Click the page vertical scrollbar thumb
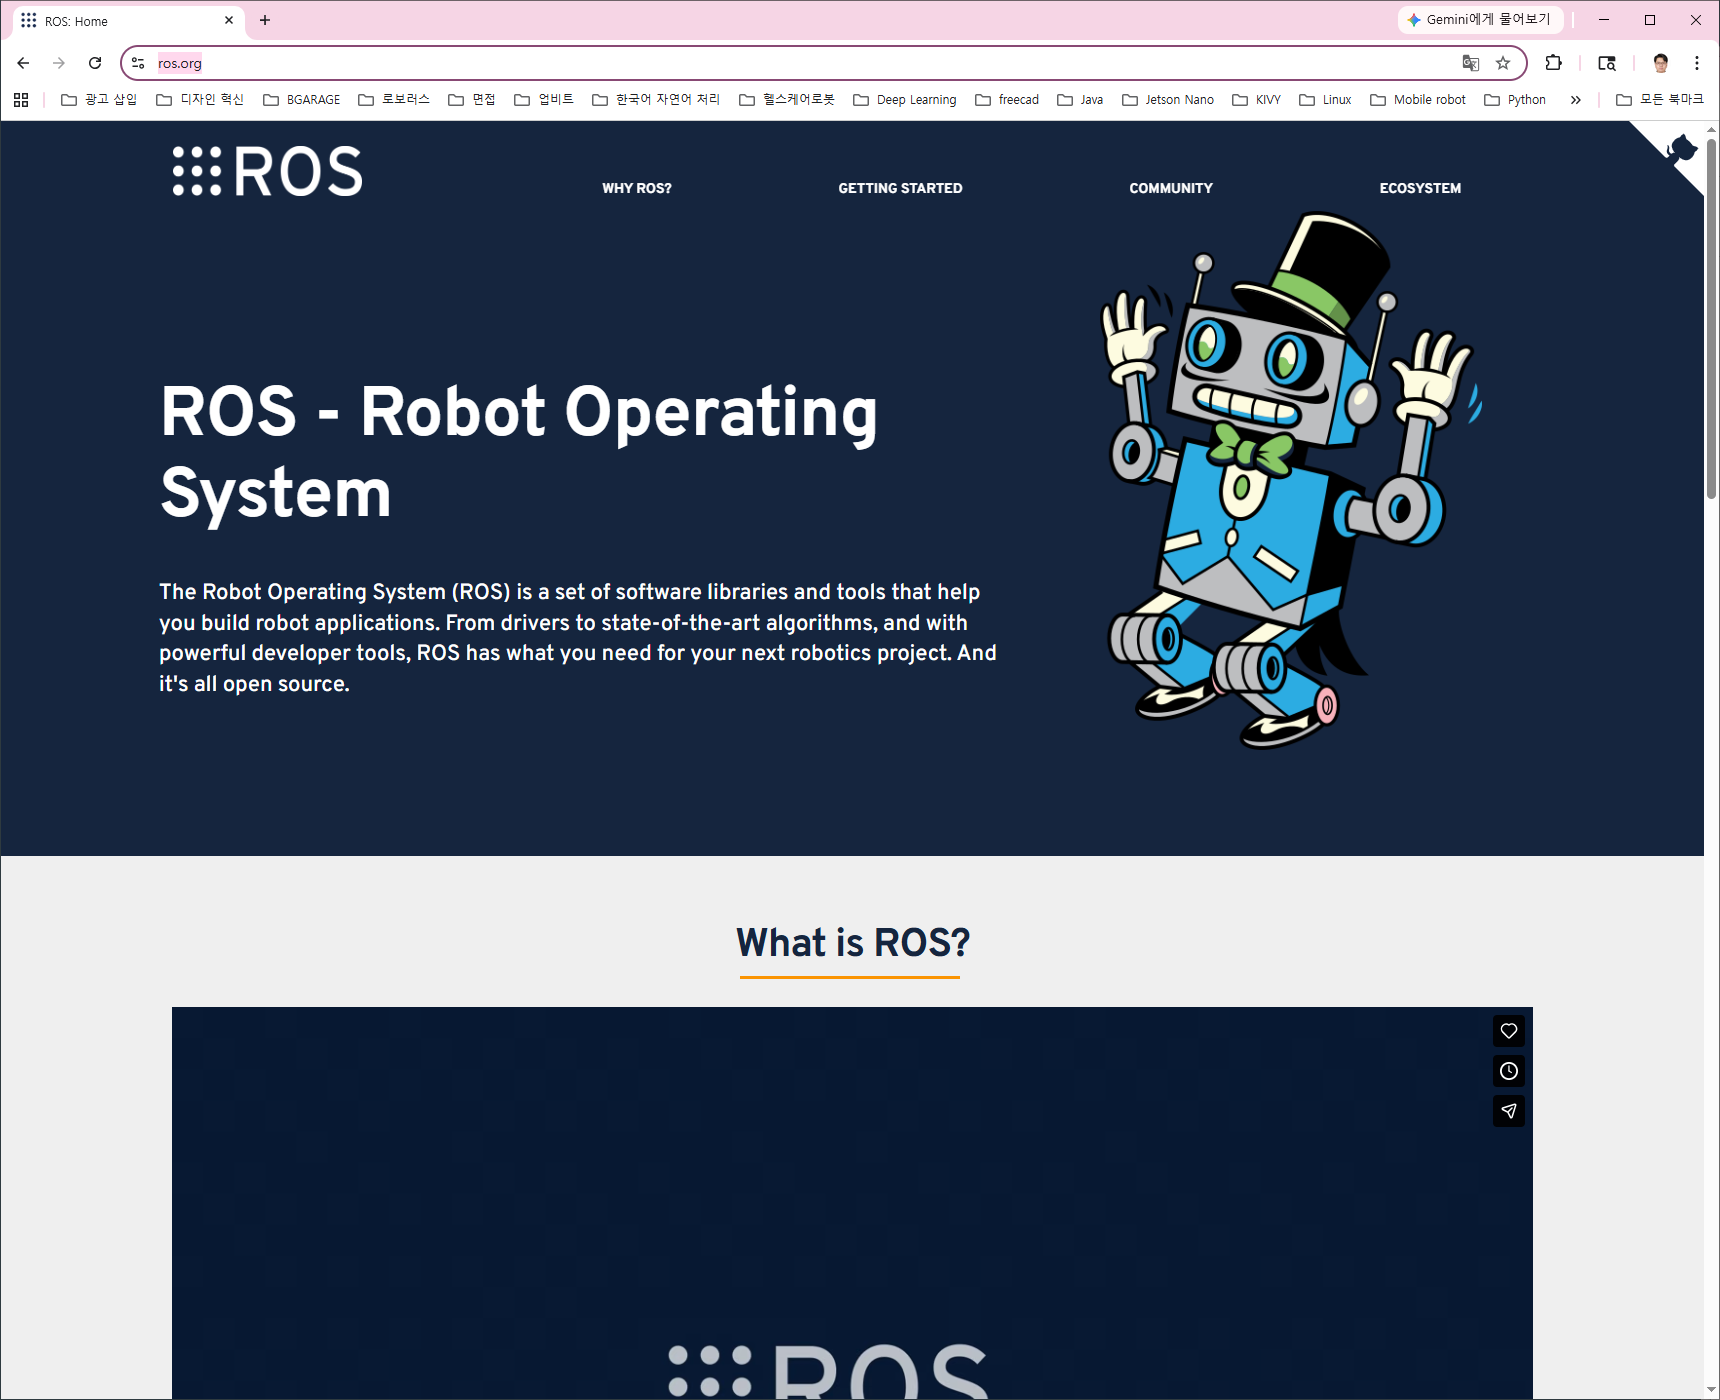The image size is (1720, 1400). [1711, 318]
